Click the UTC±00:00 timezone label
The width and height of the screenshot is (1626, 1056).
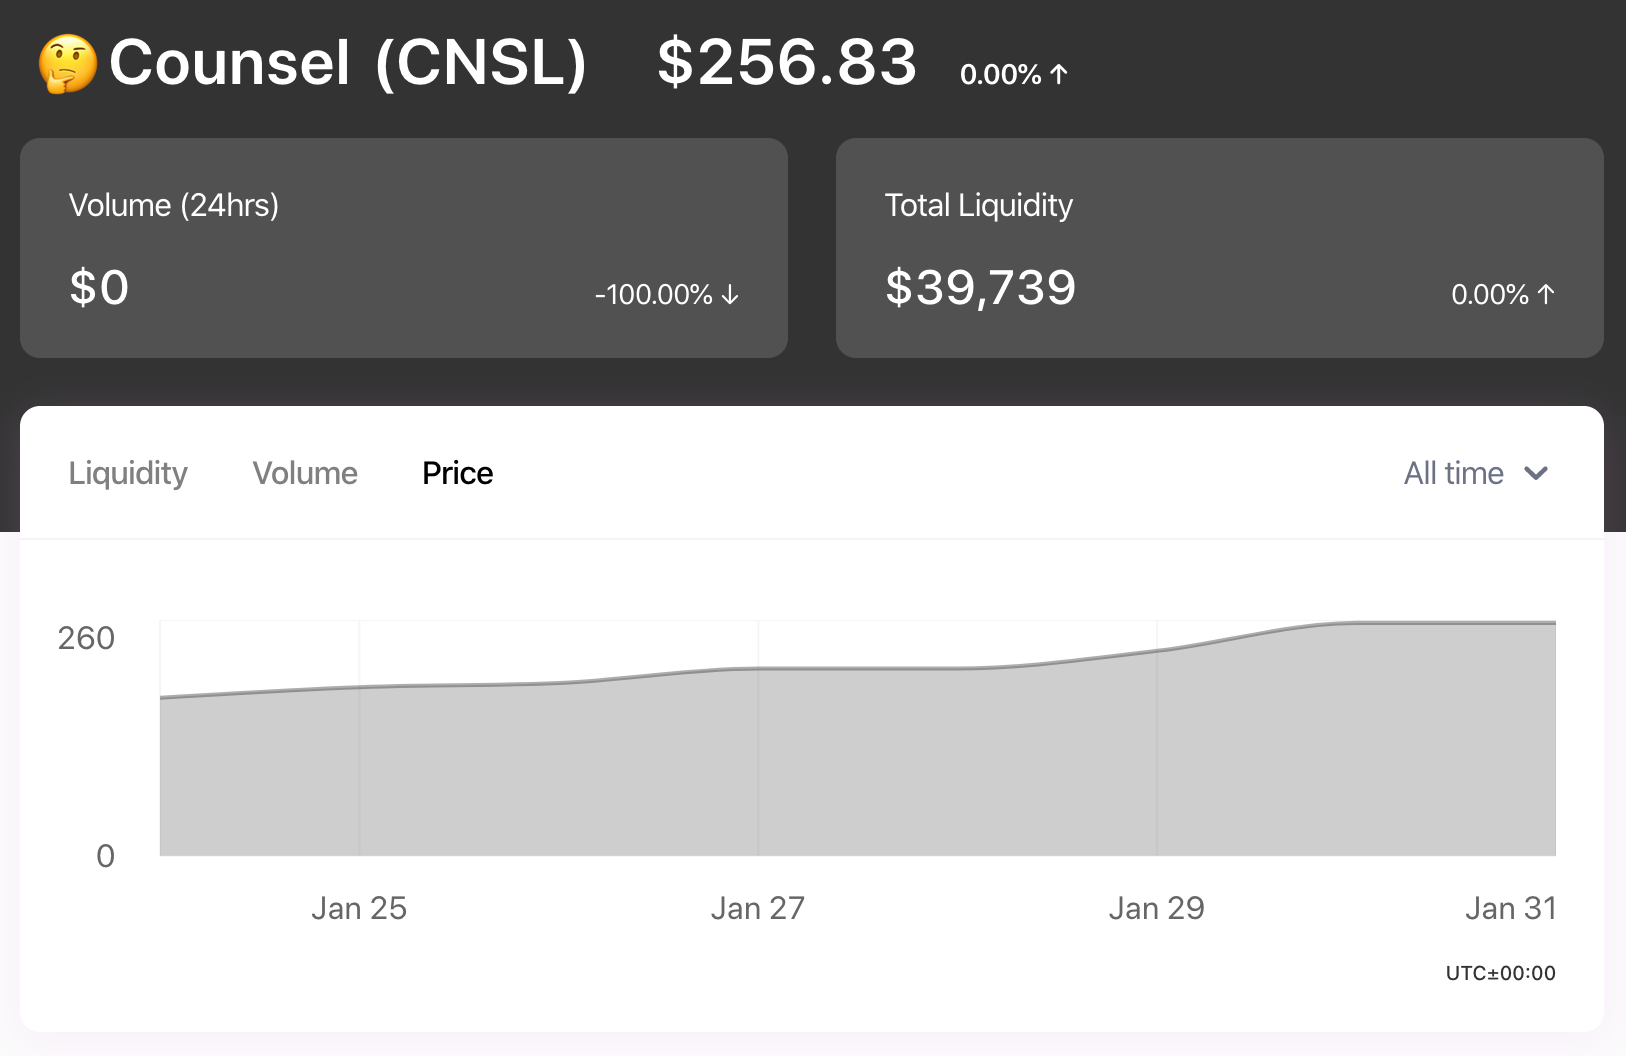click(x=1500, y=973)
